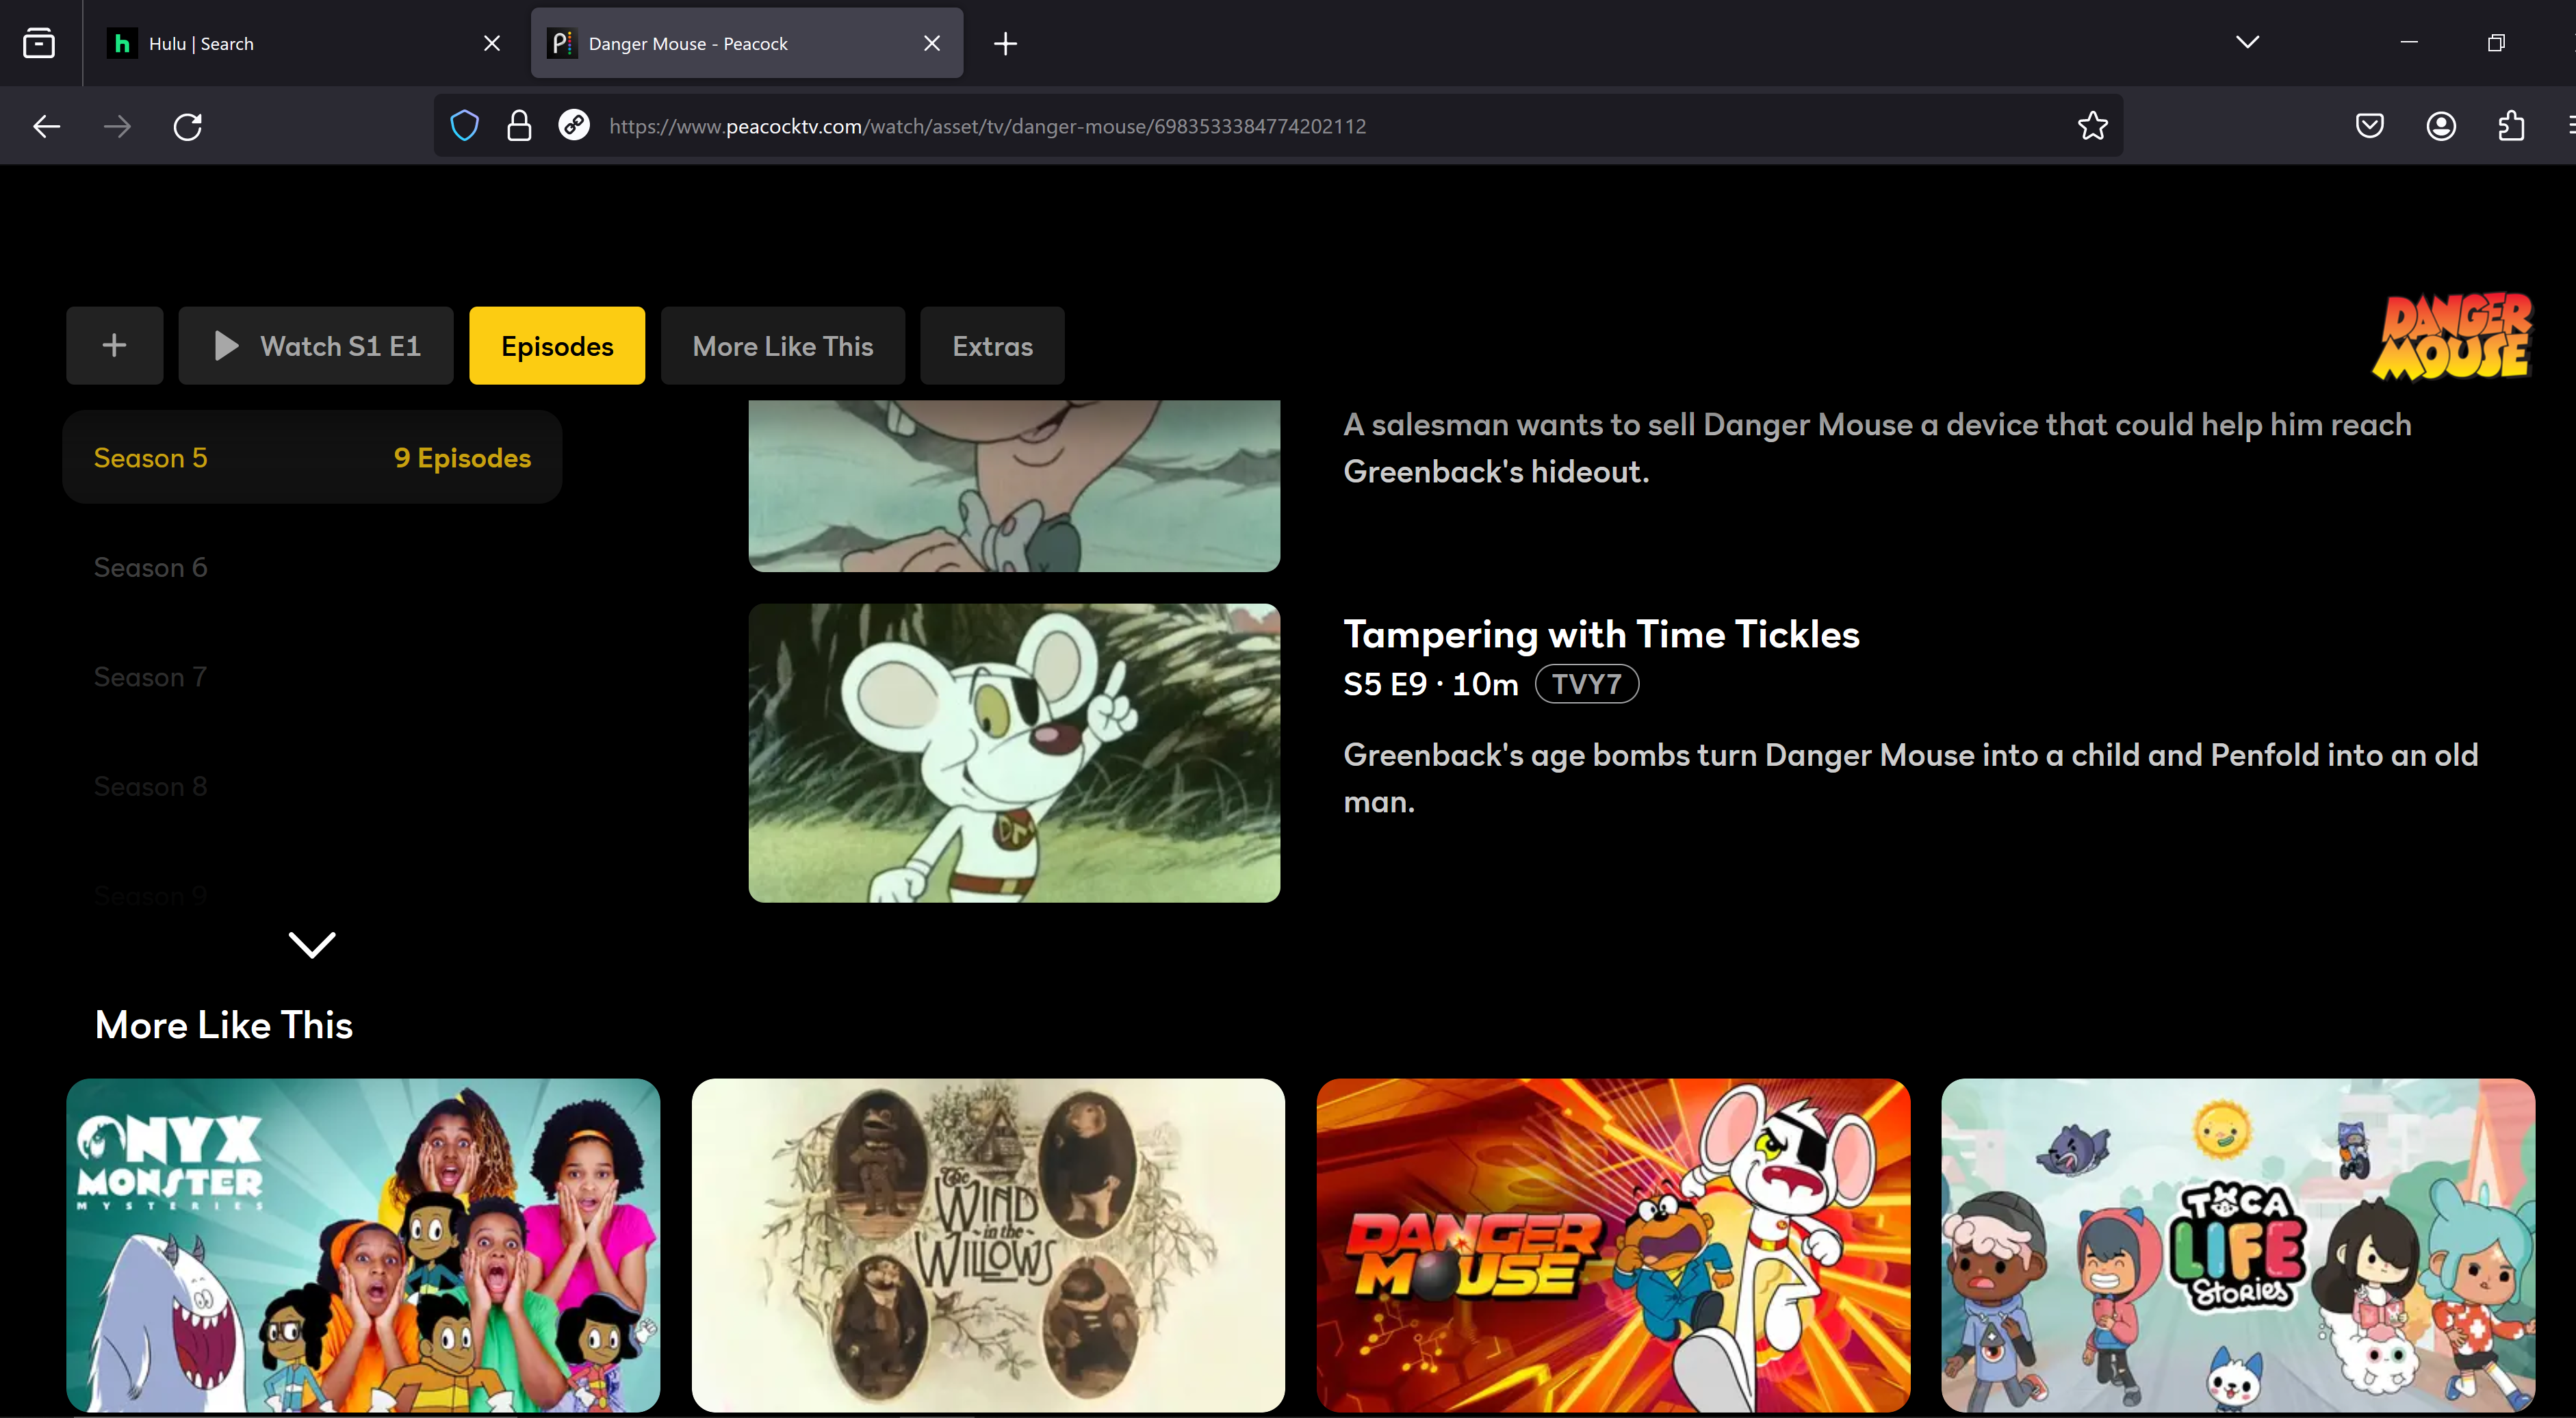Open The Wind in the Willows card

[x=988, y=1245]
